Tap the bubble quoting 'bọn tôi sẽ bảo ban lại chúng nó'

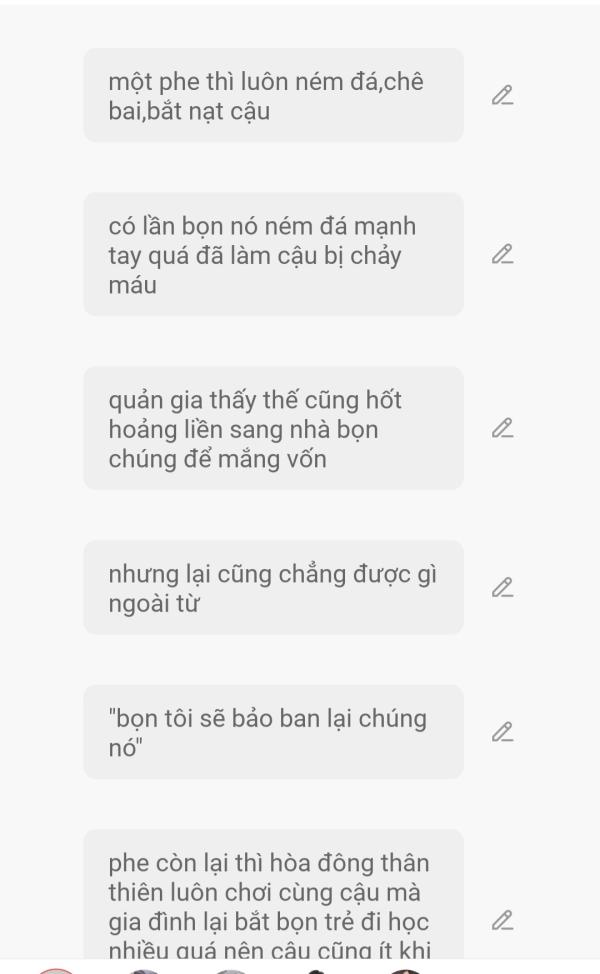(273, 732)
